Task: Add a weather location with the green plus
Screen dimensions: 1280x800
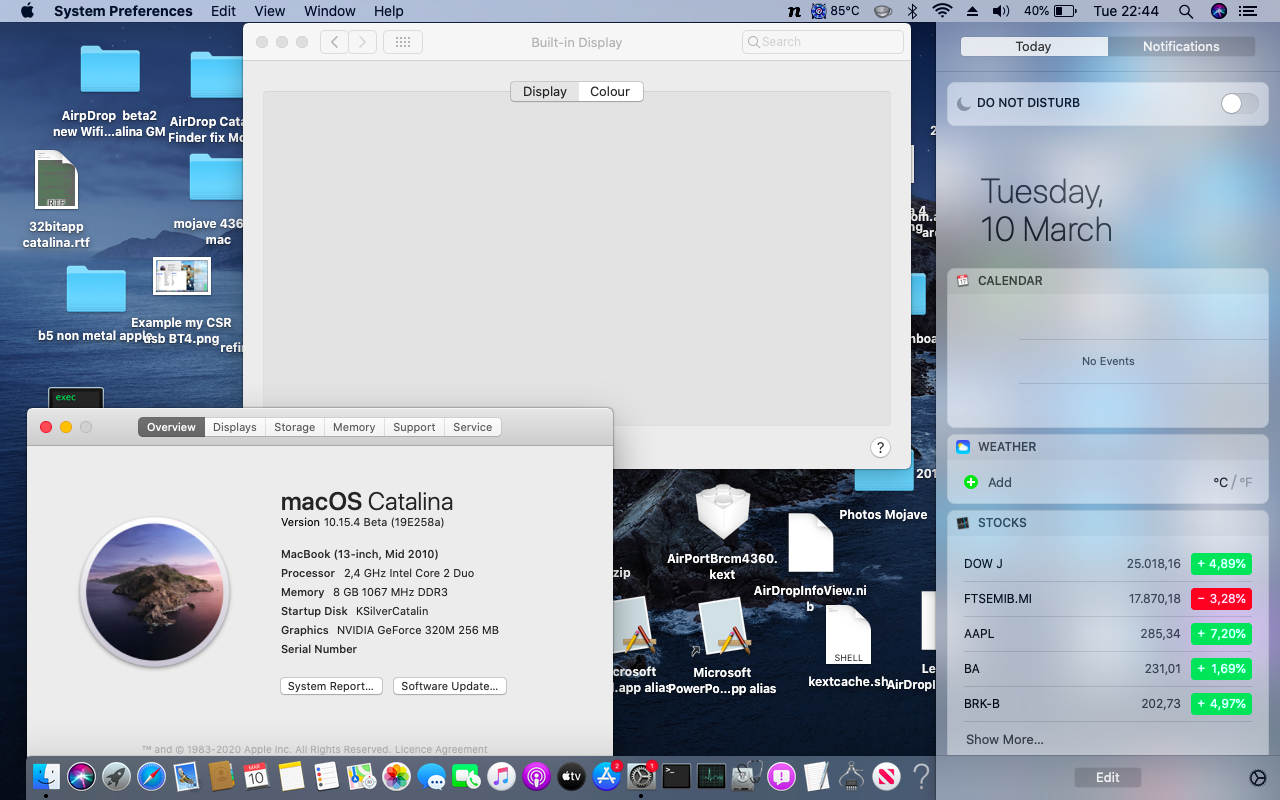Action: (x=970, y=482)
